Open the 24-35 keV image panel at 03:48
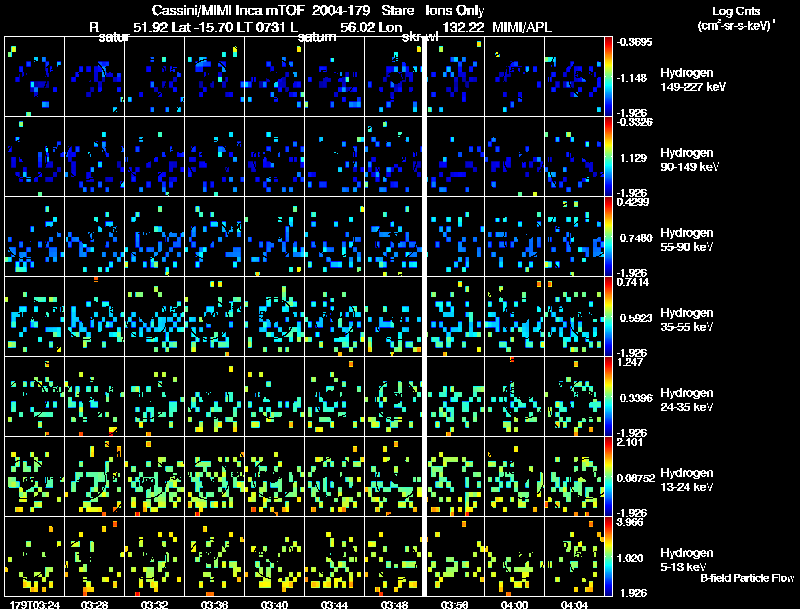The width and height of the screenshot is (800, 609). (x=393, y=397)
